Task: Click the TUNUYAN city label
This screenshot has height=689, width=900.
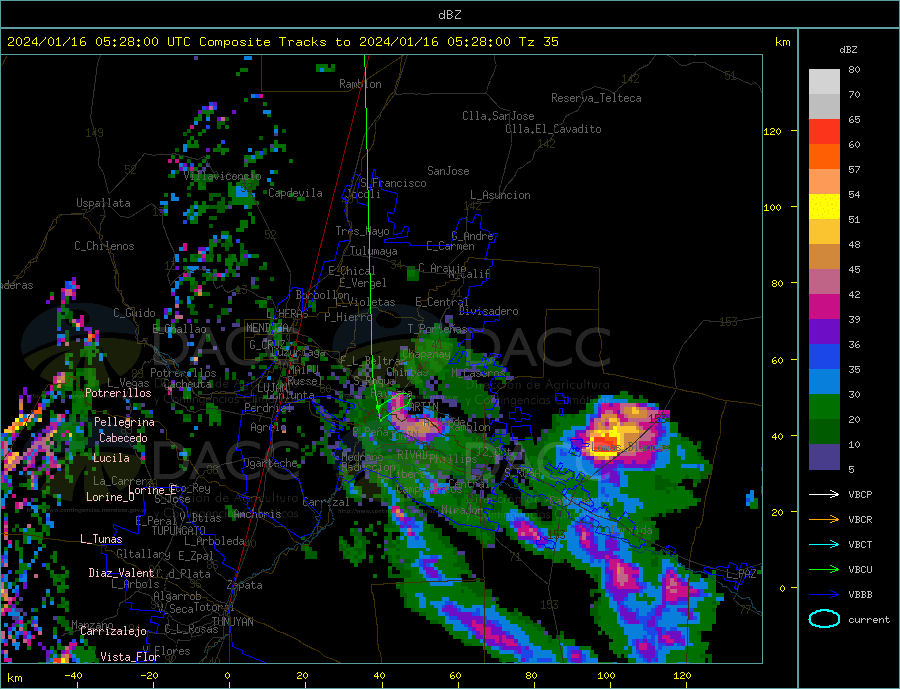Action: click(x=233, y=622)
